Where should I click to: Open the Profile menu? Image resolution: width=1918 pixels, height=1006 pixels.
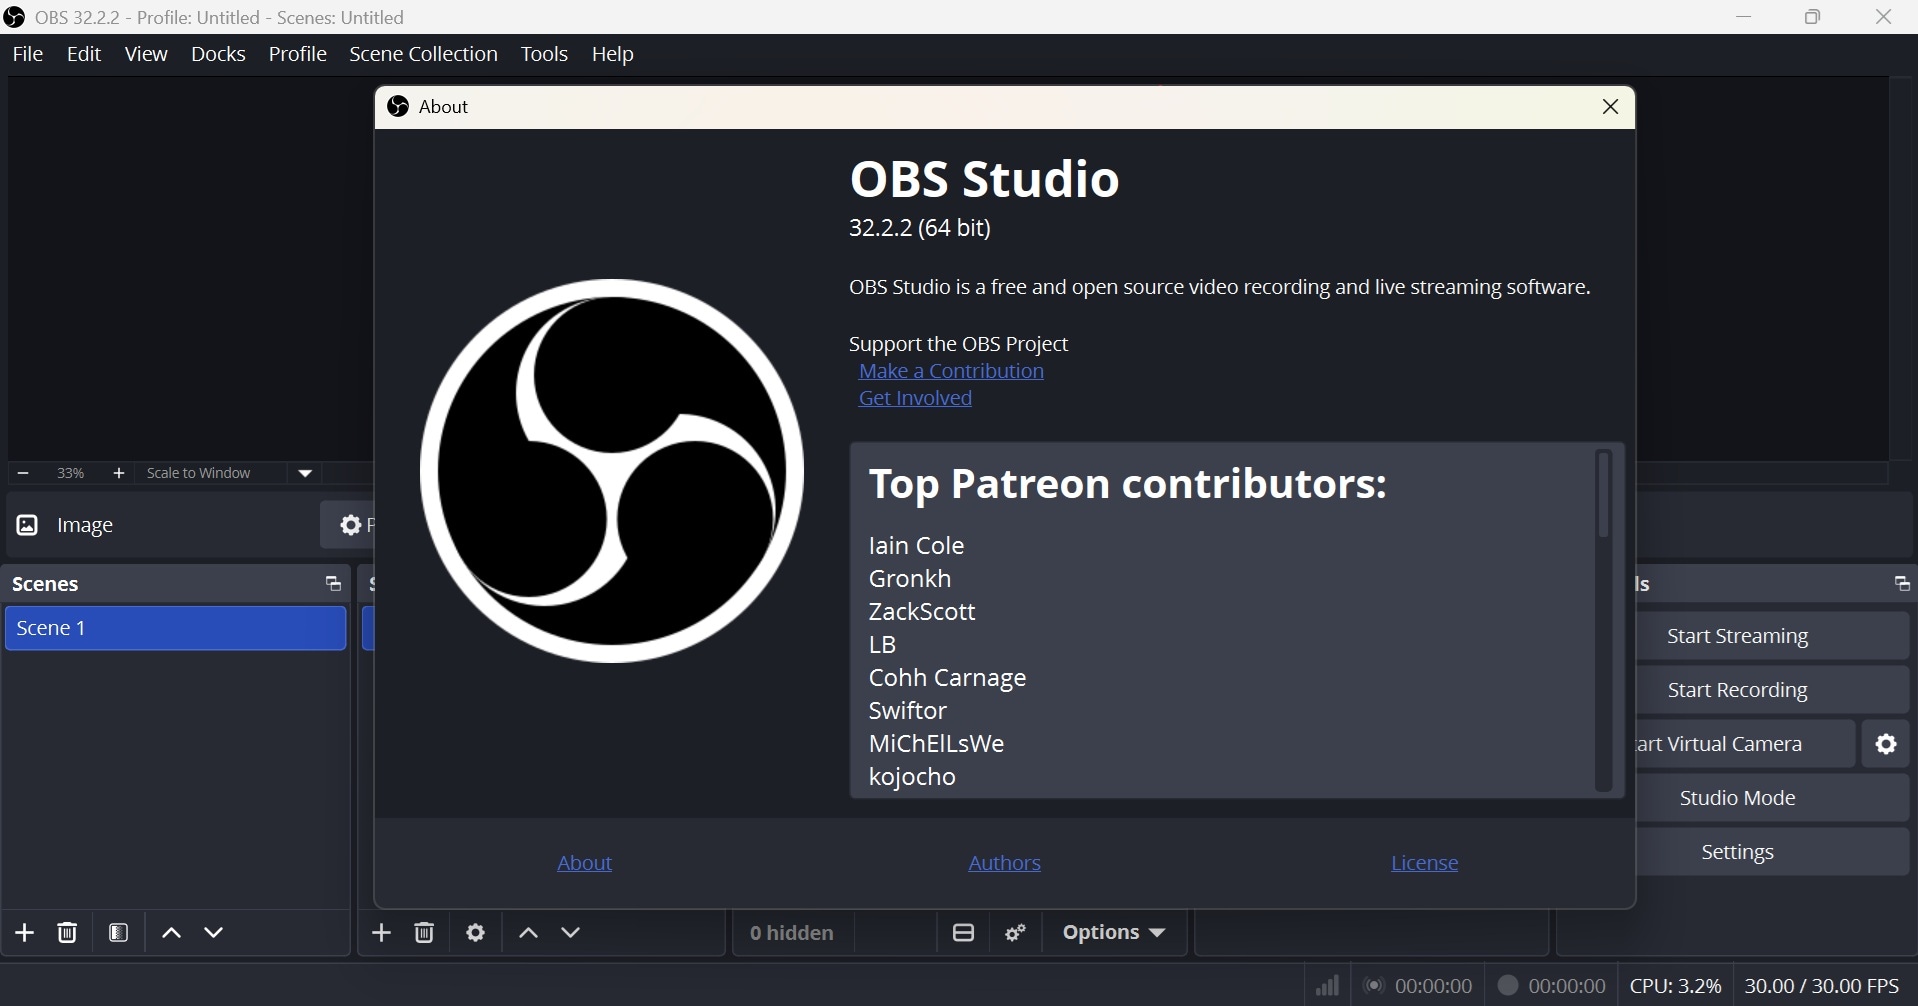298,54
